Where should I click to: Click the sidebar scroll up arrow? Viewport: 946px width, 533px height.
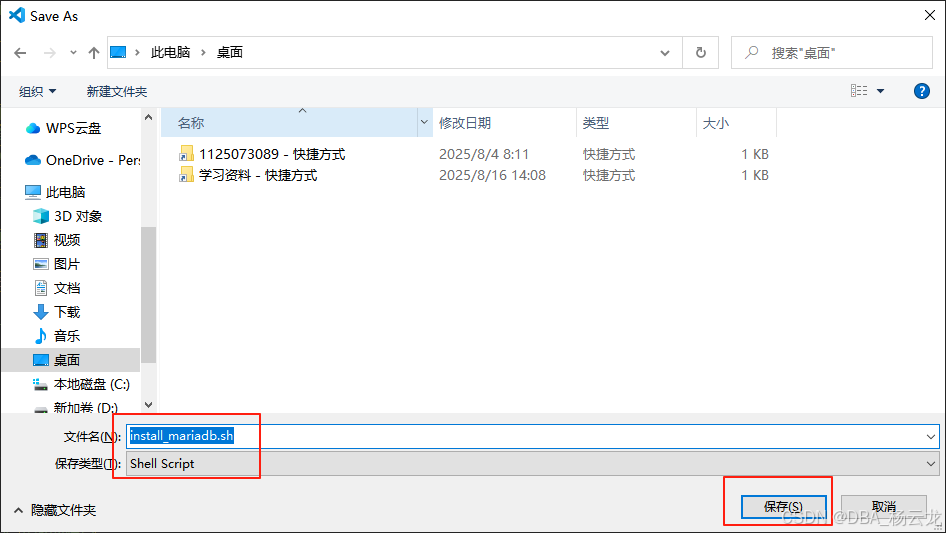click(148, 117)
